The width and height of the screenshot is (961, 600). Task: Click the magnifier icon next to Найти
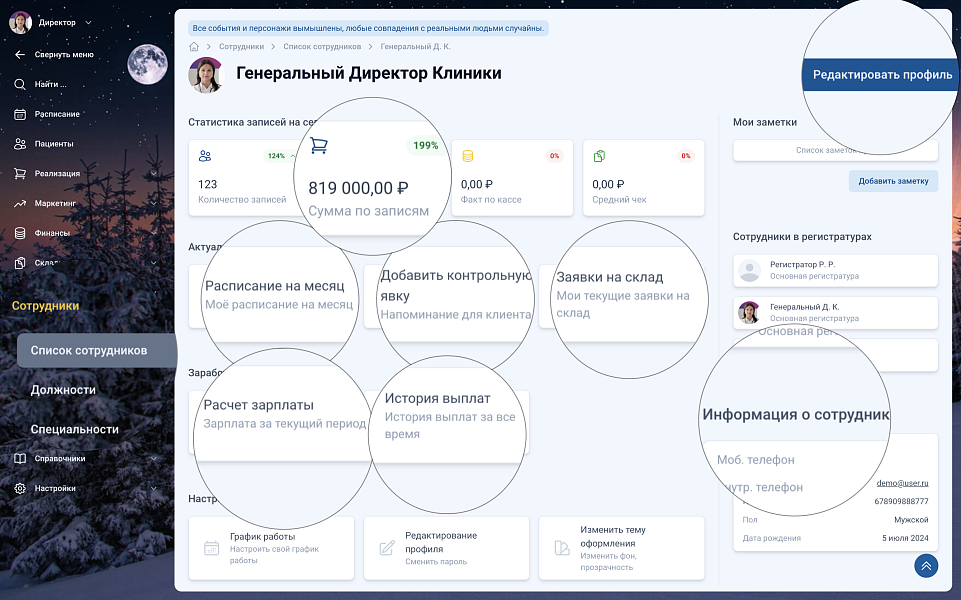(20, 84)
